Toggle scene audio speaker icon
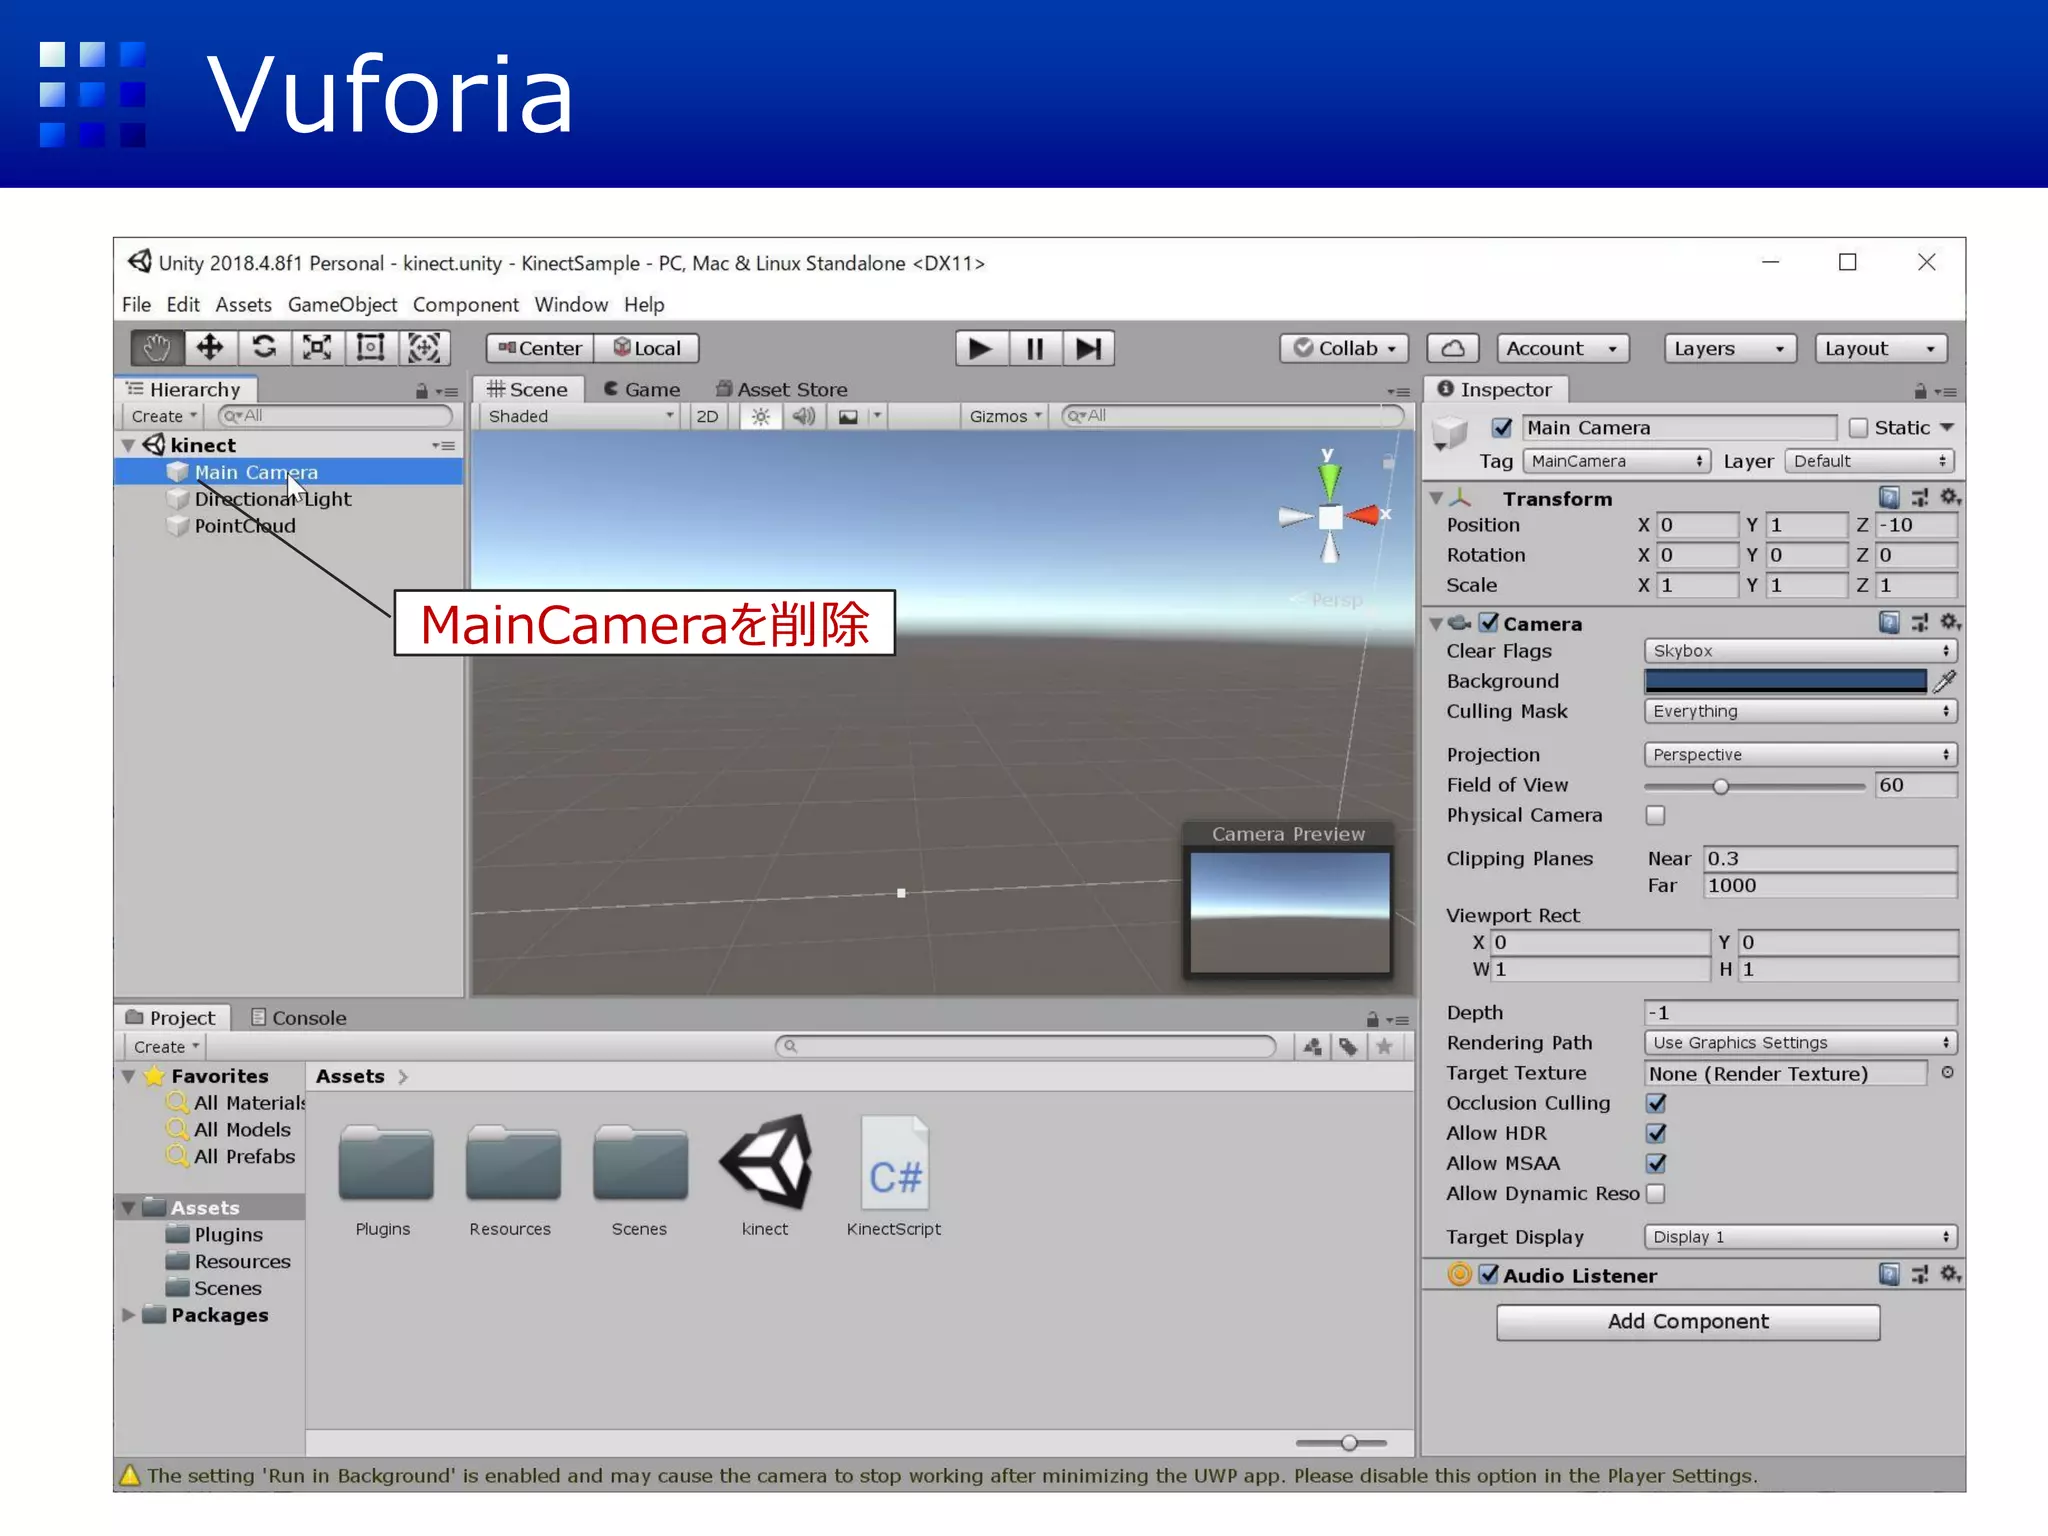The height and width of the screenshot is (1536, 2048). coord(804,417)
